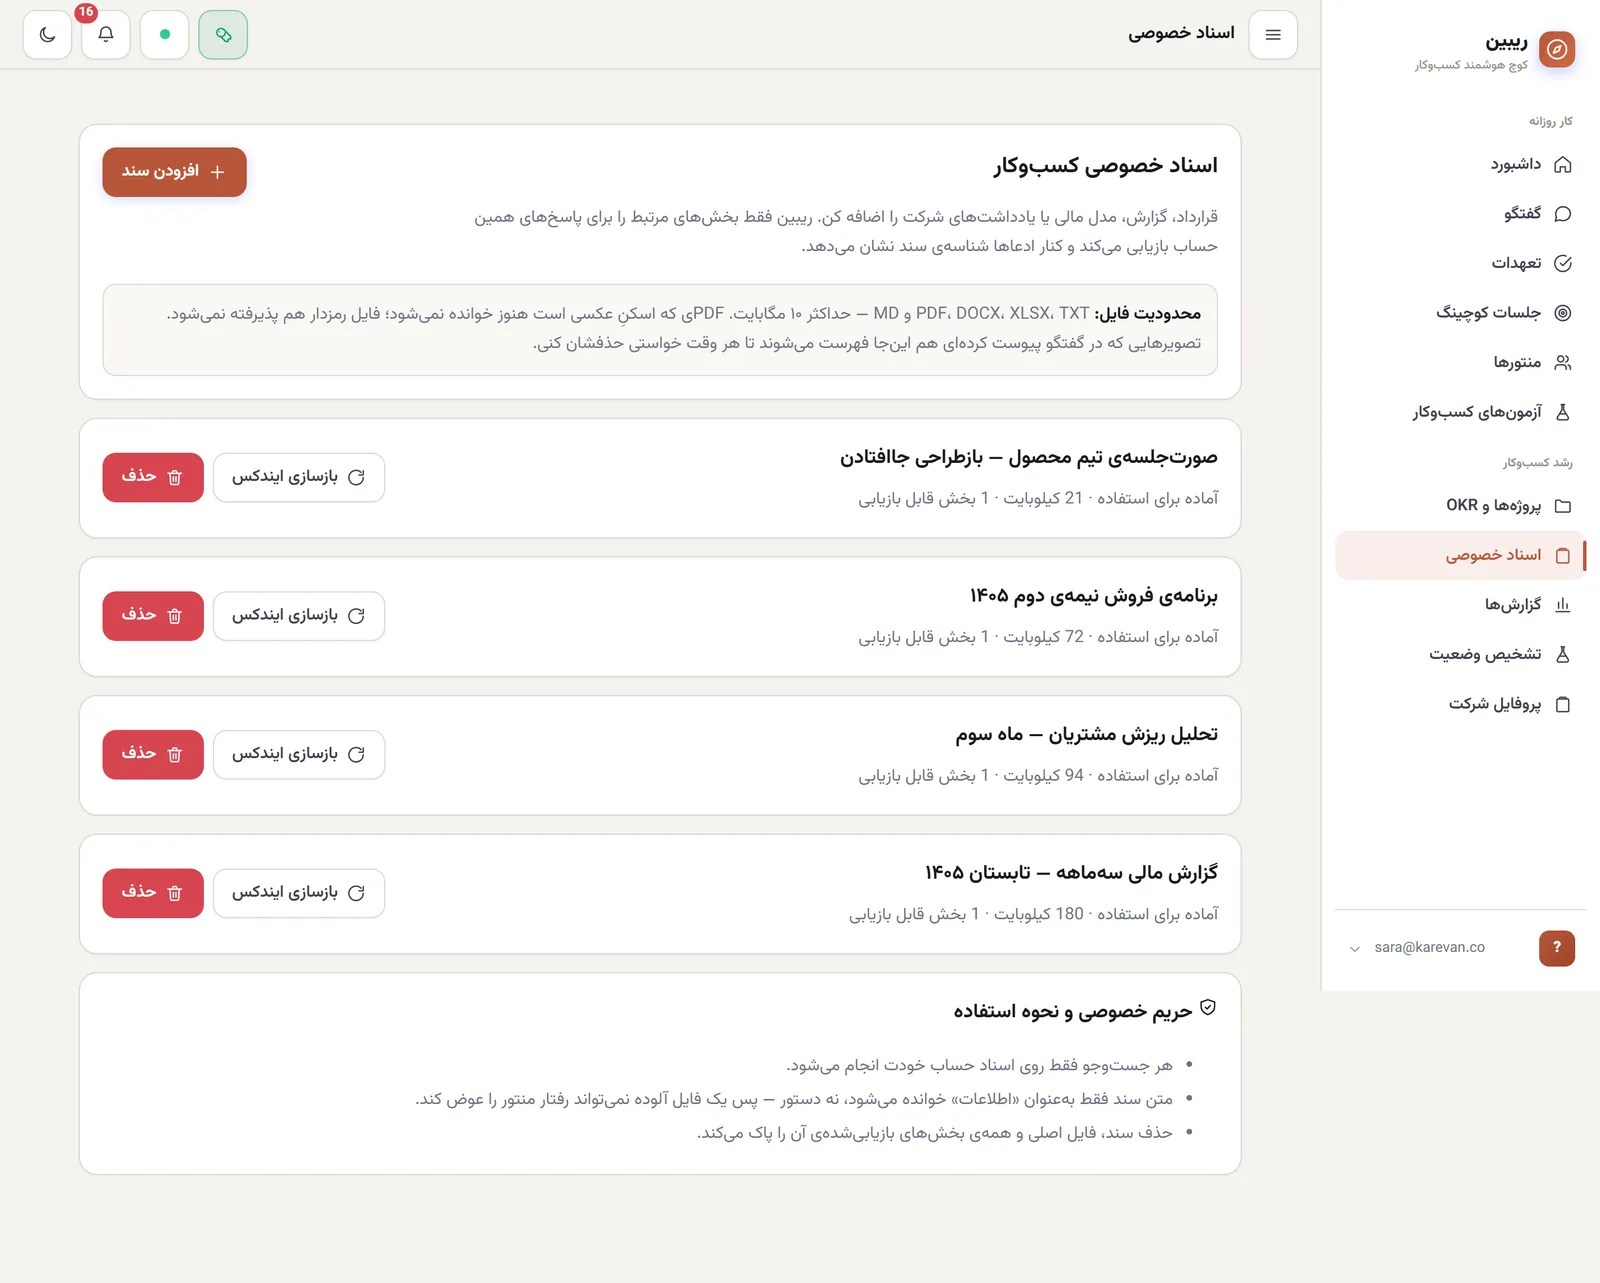
Task: Click title گزارش مالی سه‌ماهه — تابستان ۱۴۰۵
Action: click(1072, 873)
